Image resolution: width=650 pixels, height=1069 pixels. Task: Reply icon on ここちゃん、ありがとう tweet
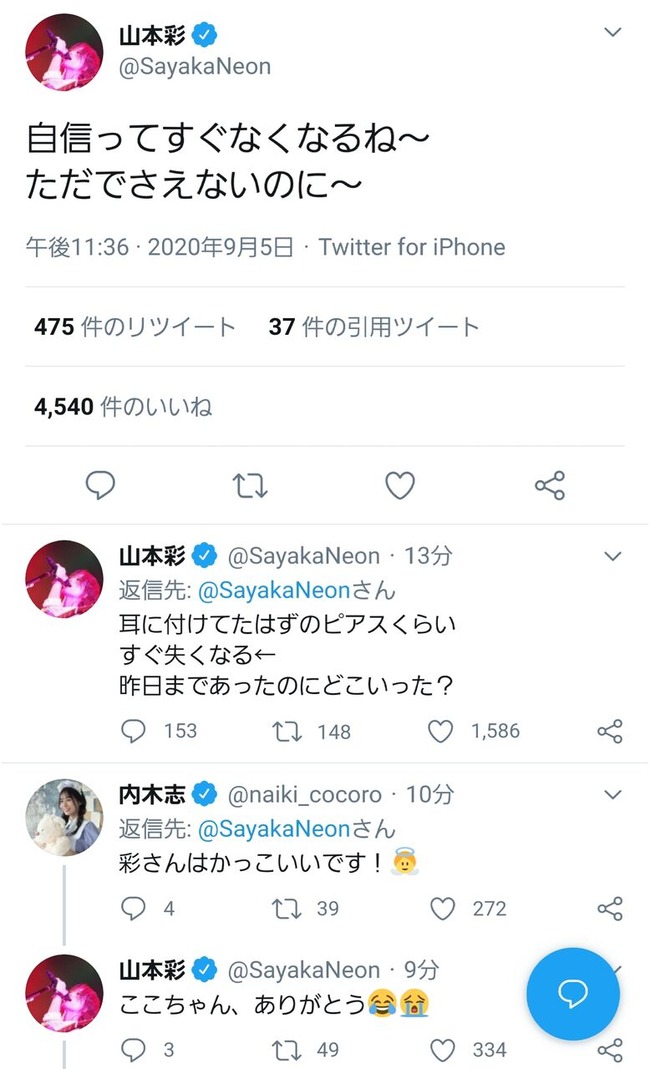point(133,1049)
